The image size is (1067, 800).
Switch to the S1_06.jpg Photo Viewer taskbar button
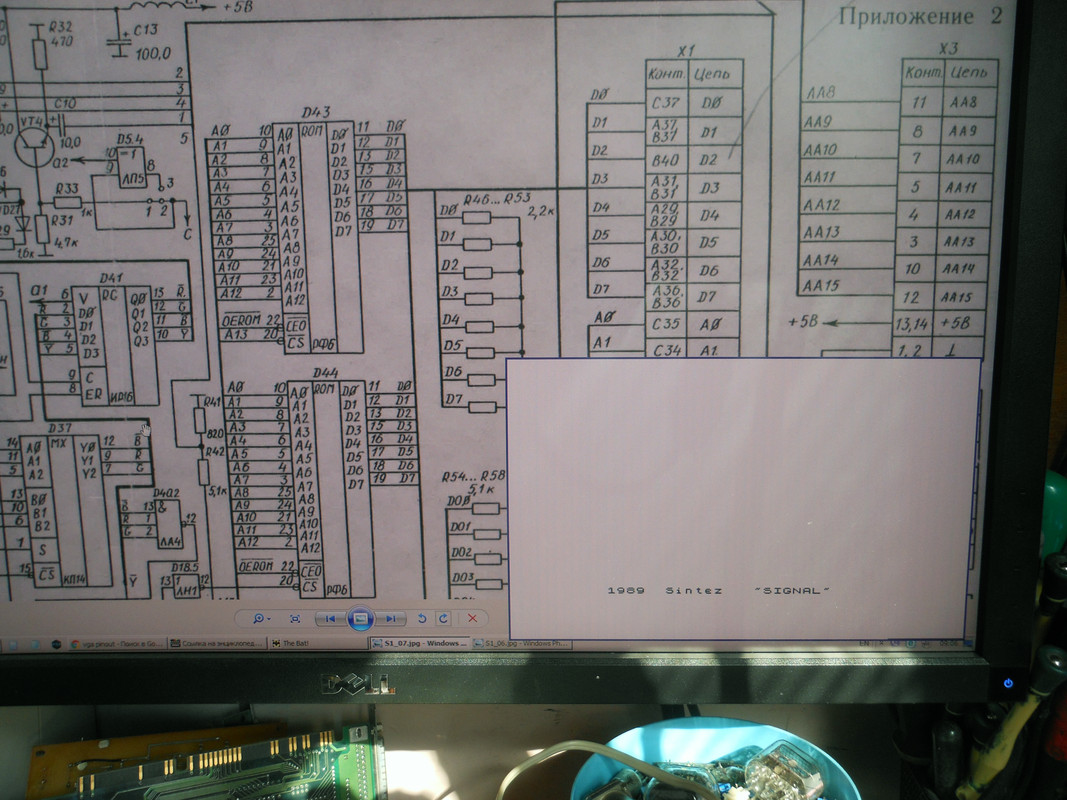coord(521,643)
